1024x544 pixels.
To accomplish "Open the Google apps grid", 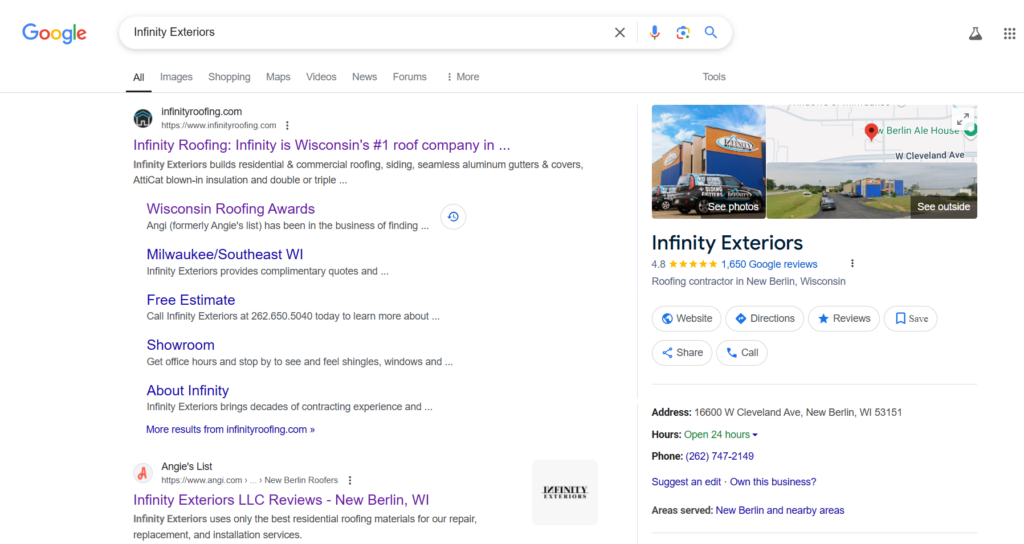I will (x=1010, y=33).
